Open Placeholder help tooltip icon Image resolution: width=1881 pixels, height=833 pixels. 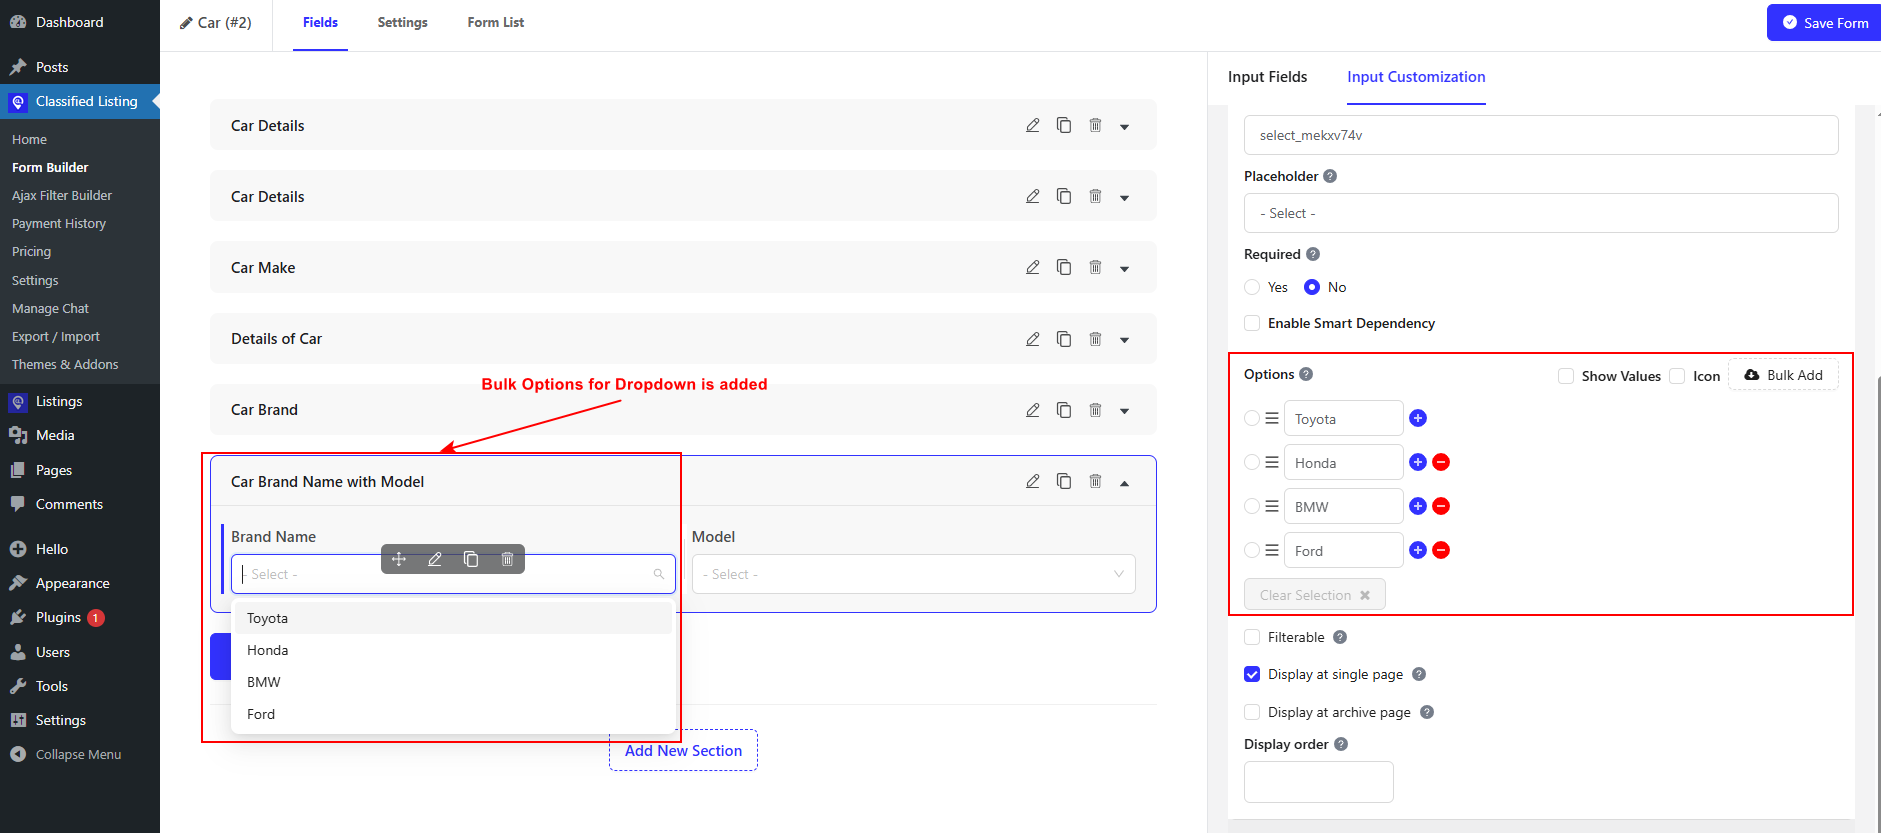tap(1330, 176)
